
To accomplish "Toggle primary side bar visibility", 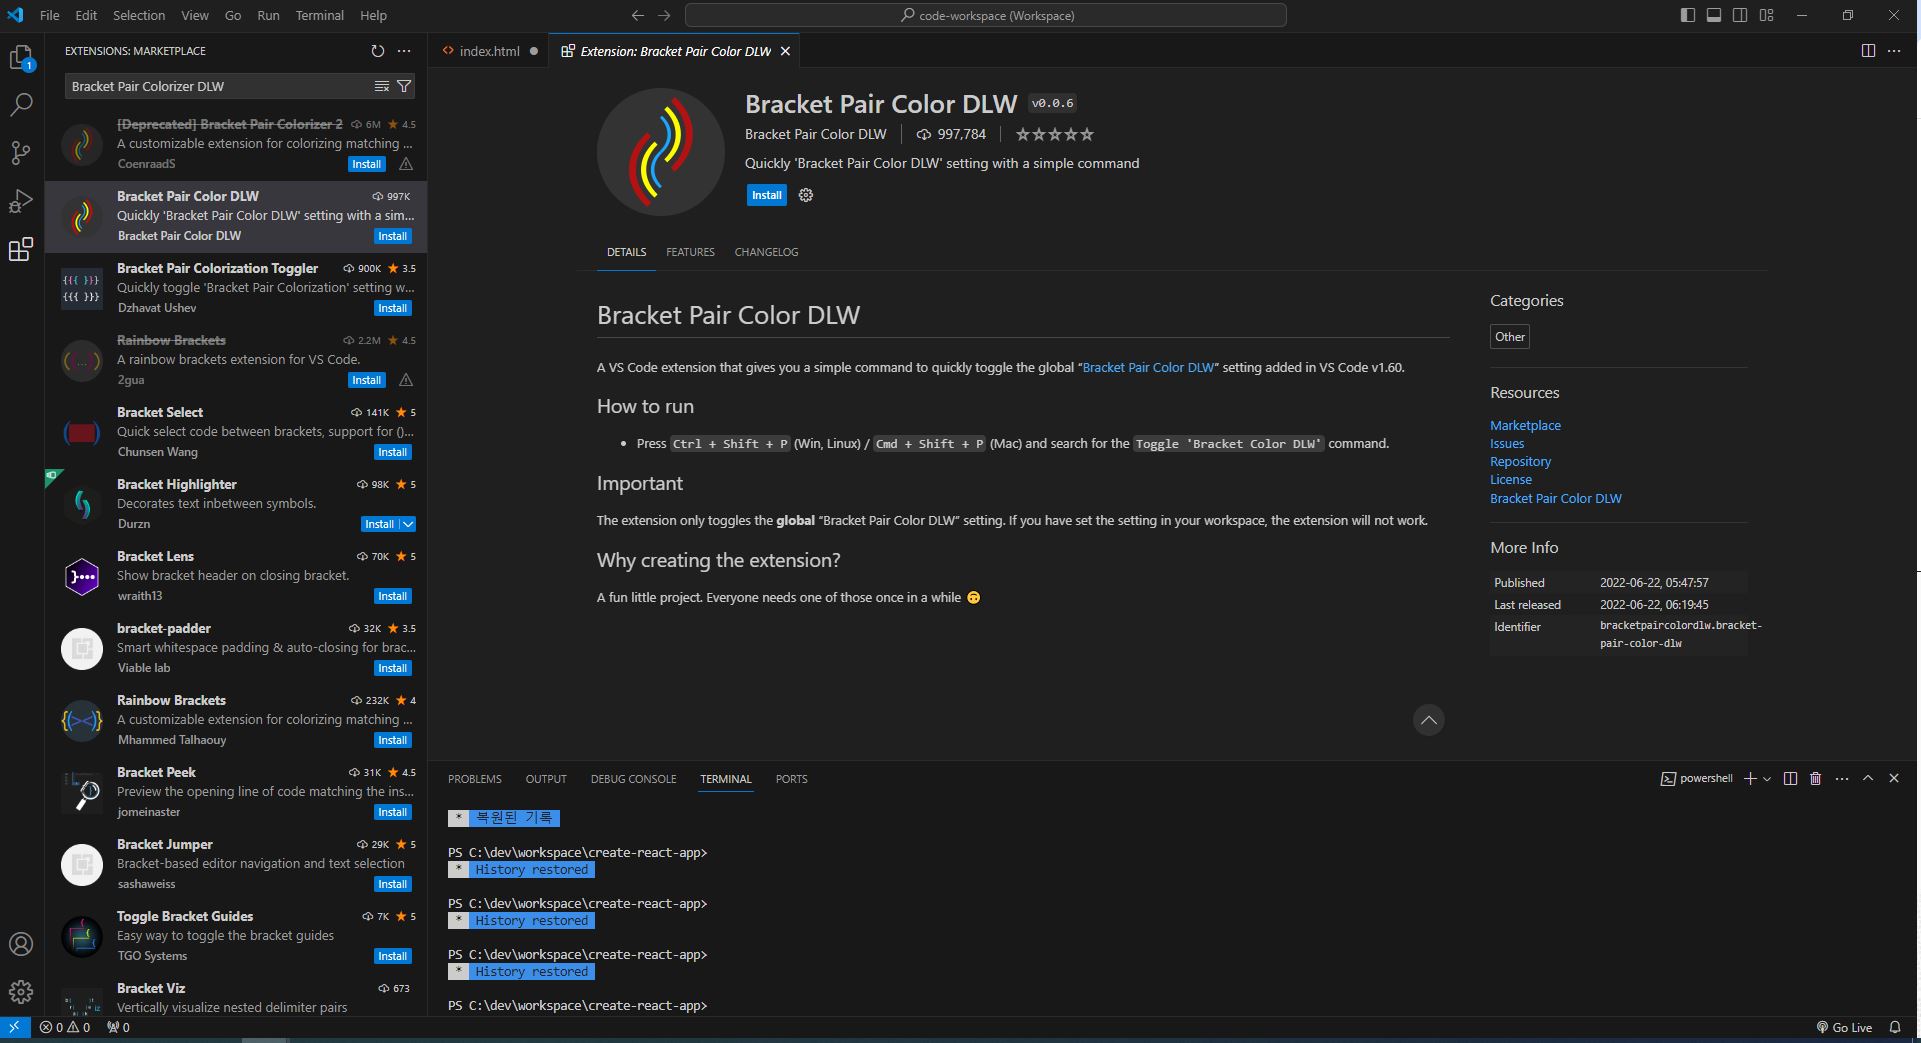I will click(1688, 15).
